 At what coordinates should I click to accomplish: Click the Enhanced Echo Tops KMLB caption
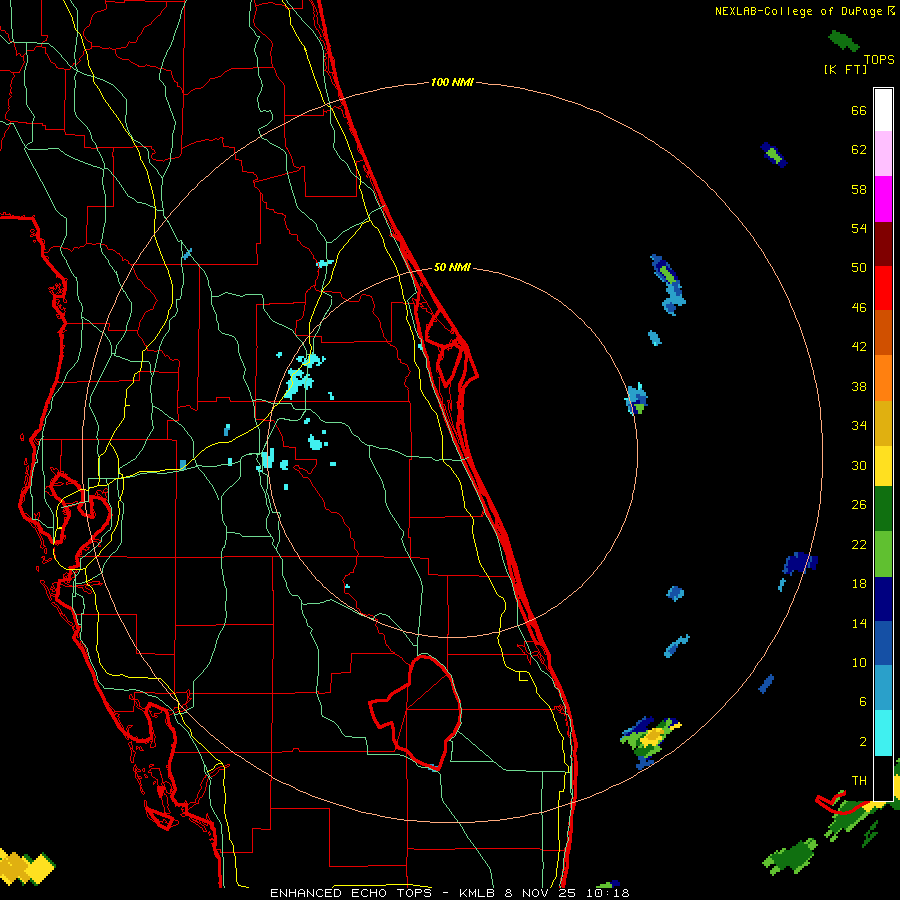449,893
